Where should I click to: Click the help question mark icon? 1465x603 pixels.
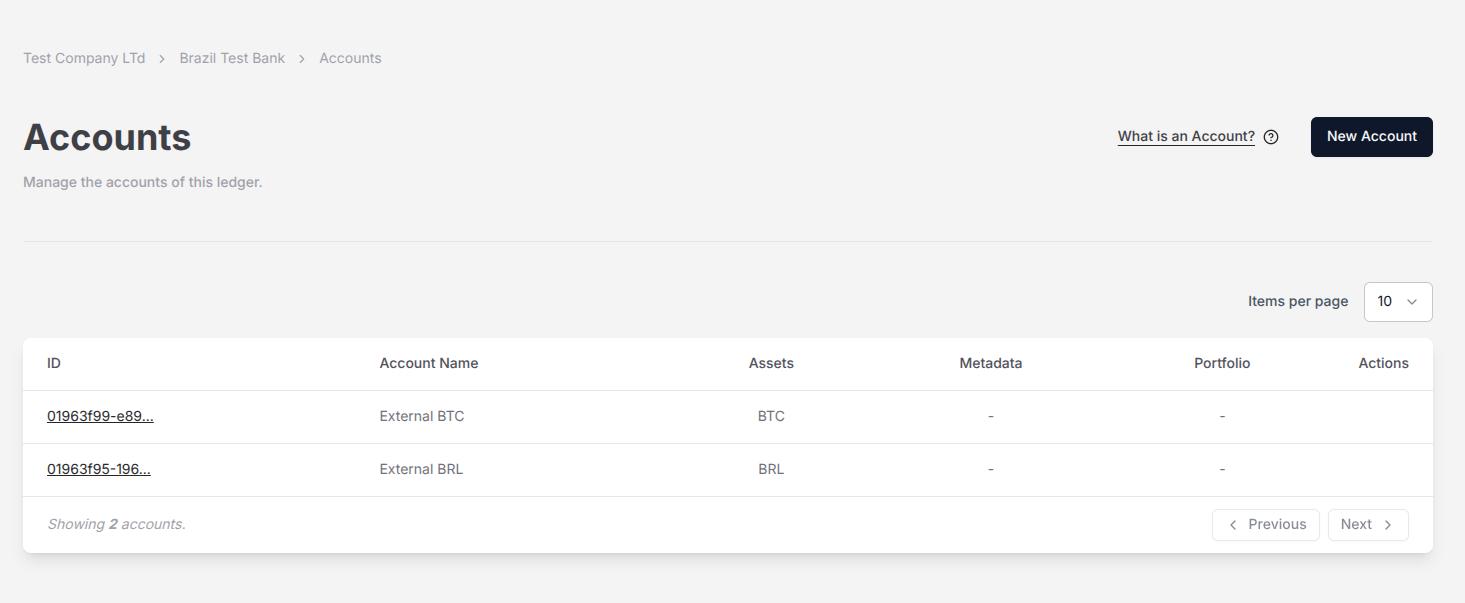[x=1271, y=137]
